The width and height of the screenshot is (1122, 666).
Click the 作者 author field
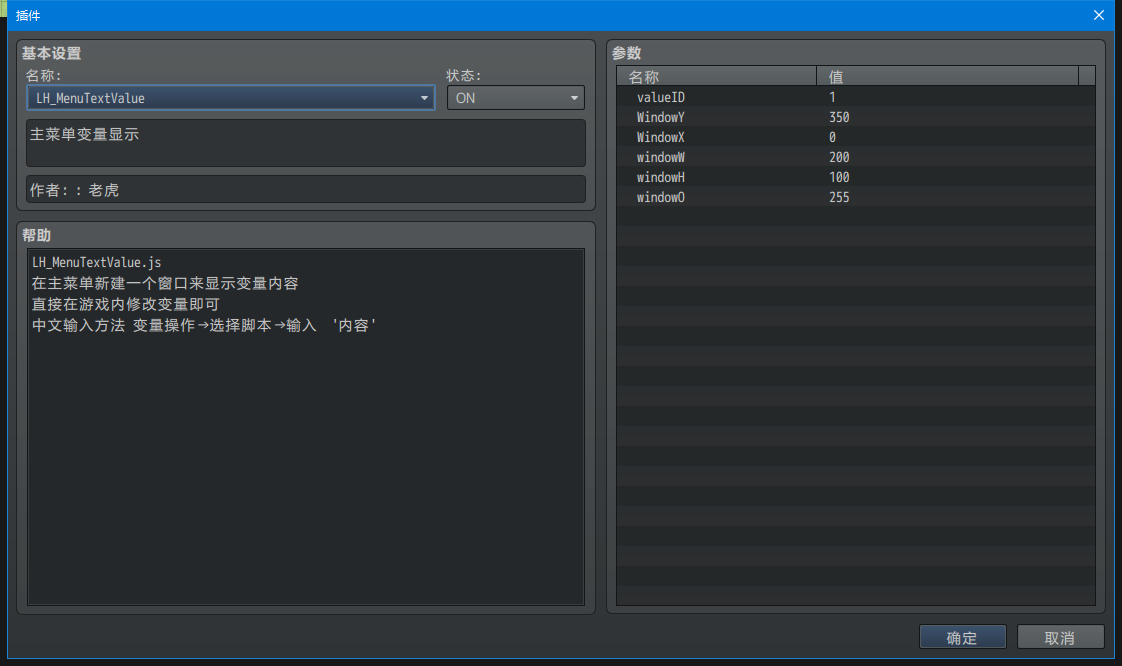[x=306, y=190]
